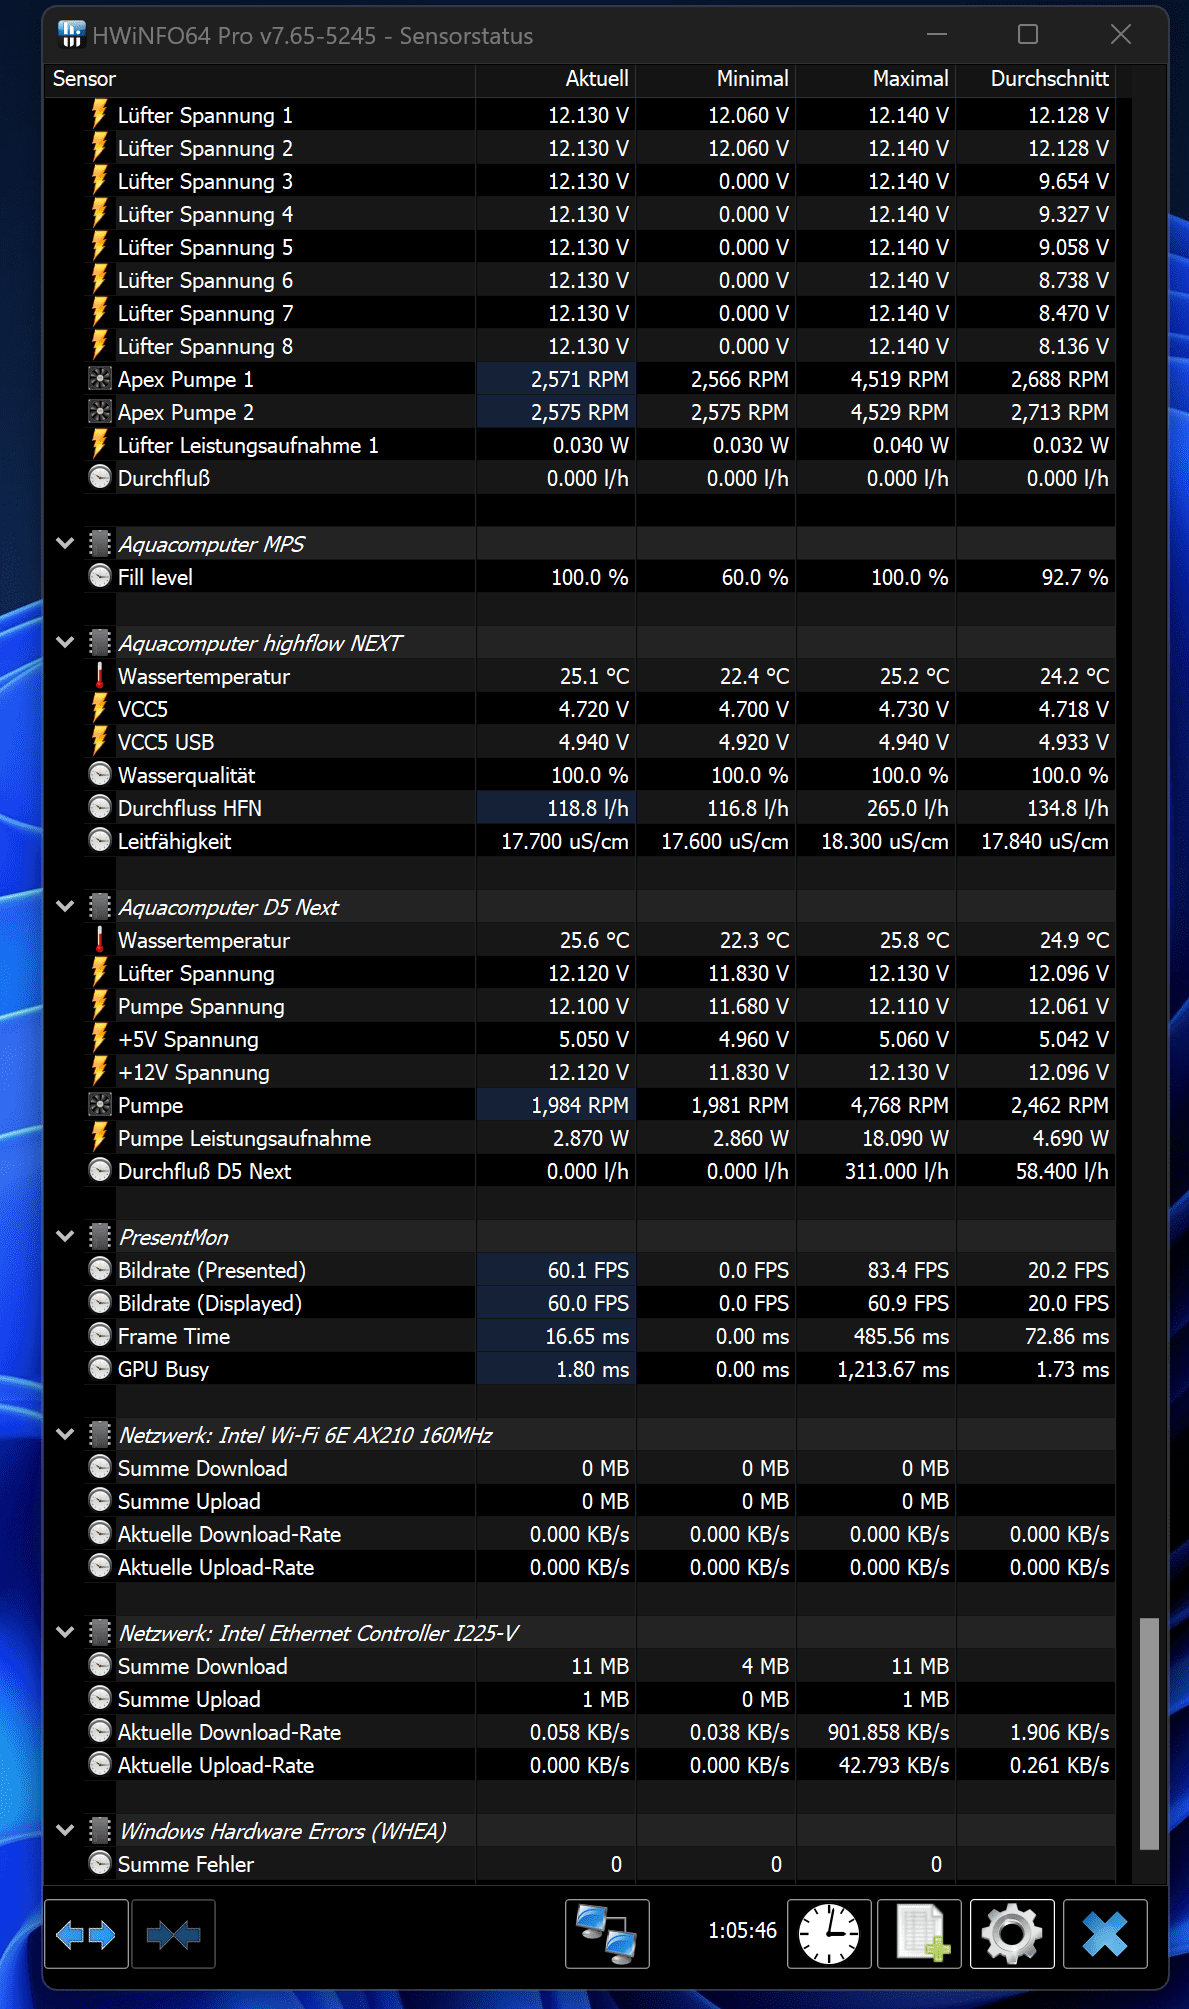The height and width of the screenshot is (2009, 1189).
Task: Click the 901.858 KB/s maximal download value
Action: point(888,1732)
